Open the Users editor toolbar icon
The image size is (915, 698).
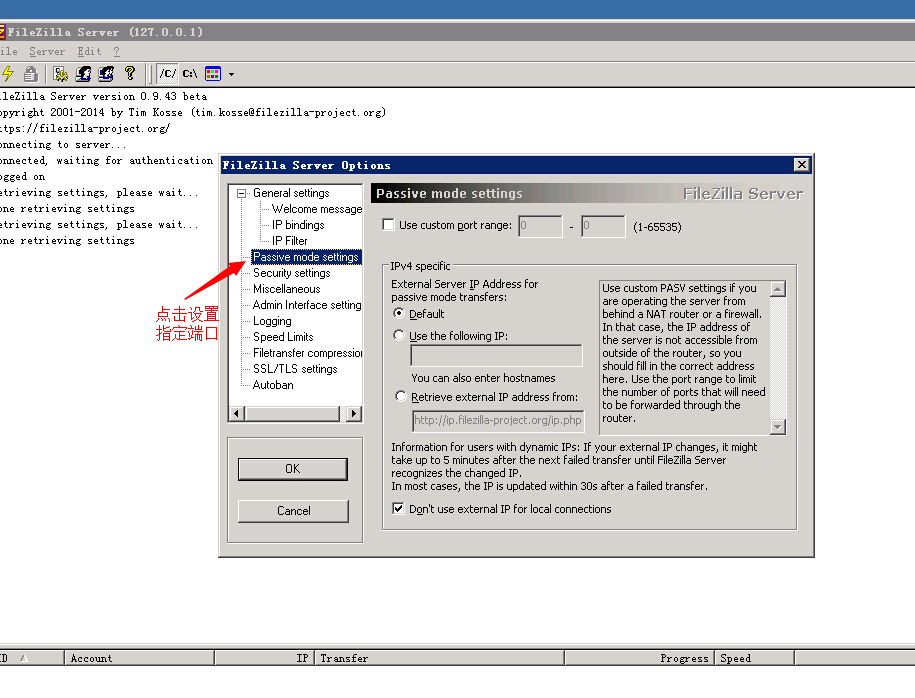pos(83,74)
